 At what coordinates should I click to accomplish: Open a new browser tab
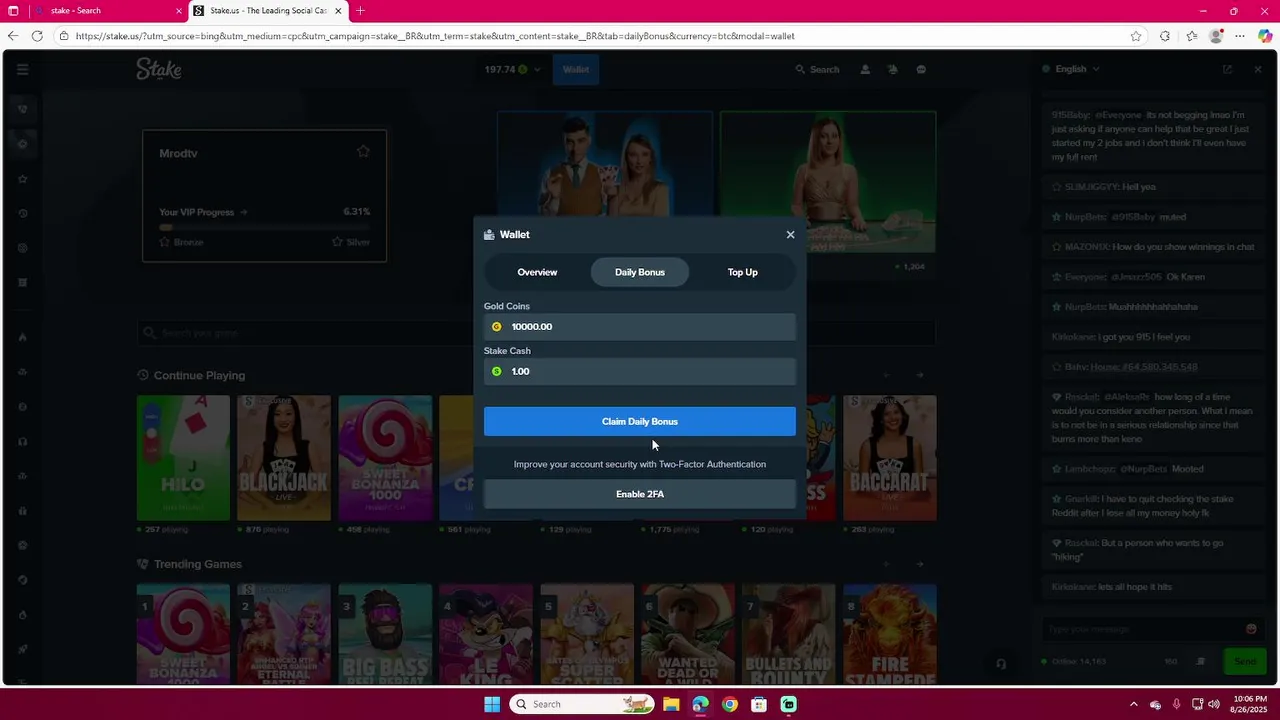pyautogui.click(x=360, y=11)
